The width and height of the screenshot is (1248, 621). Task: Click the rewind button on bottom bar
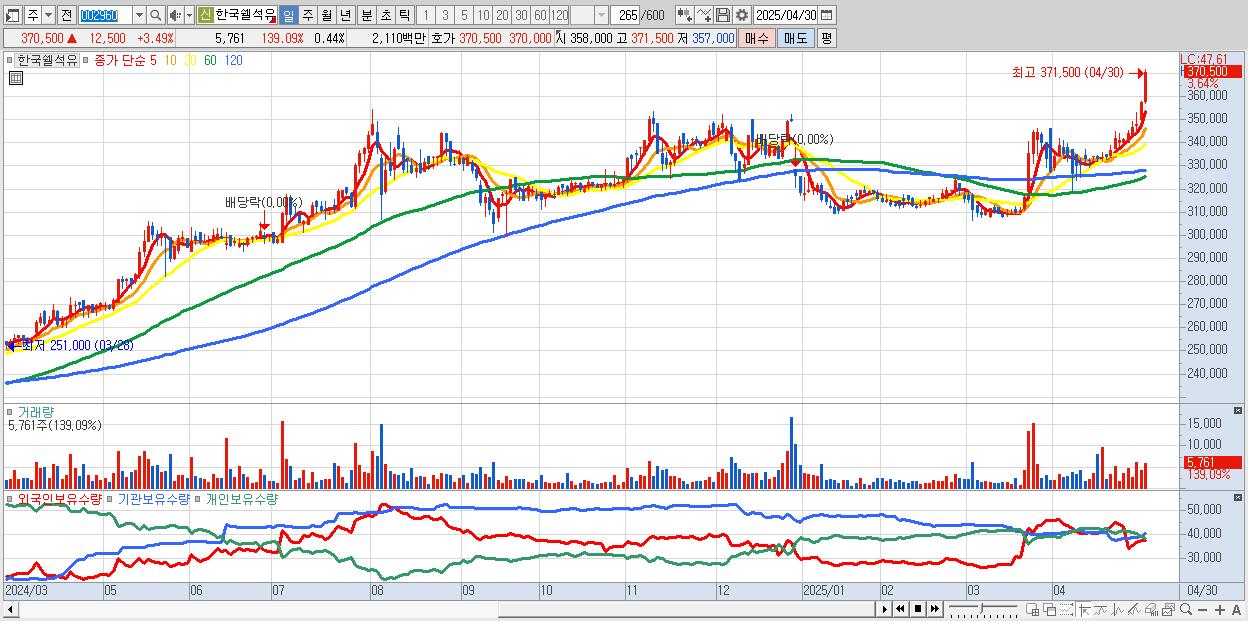click(900, 609)
